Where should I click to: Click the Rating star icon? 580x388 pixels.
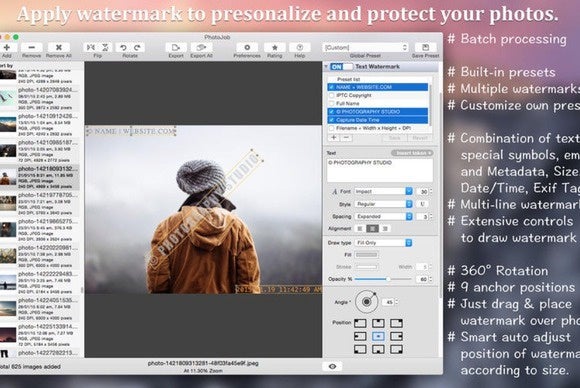(x=274, y=47)
